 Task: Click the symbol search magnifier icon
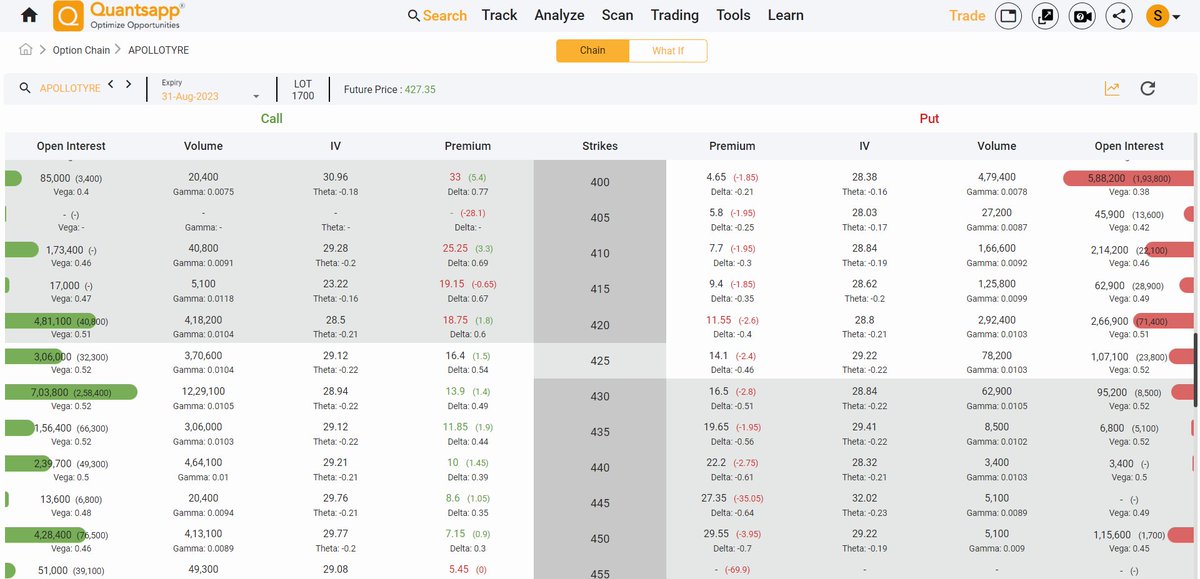click(25, 88)
